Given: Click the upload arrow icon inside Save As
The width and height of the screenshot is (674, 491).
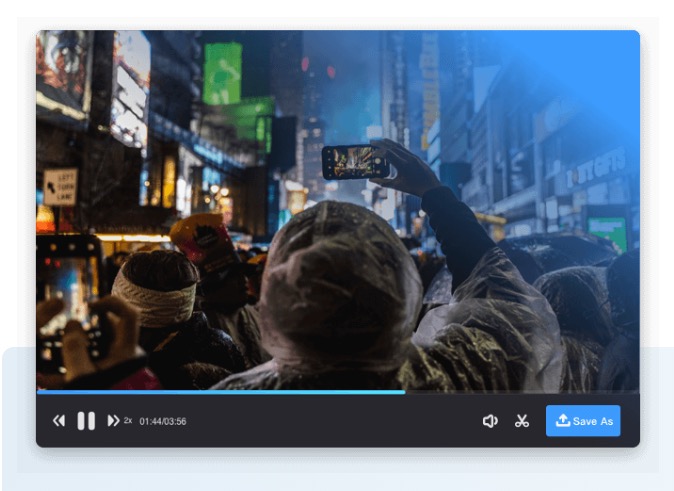Looking at the screenshot, I should tap(563, 421).
